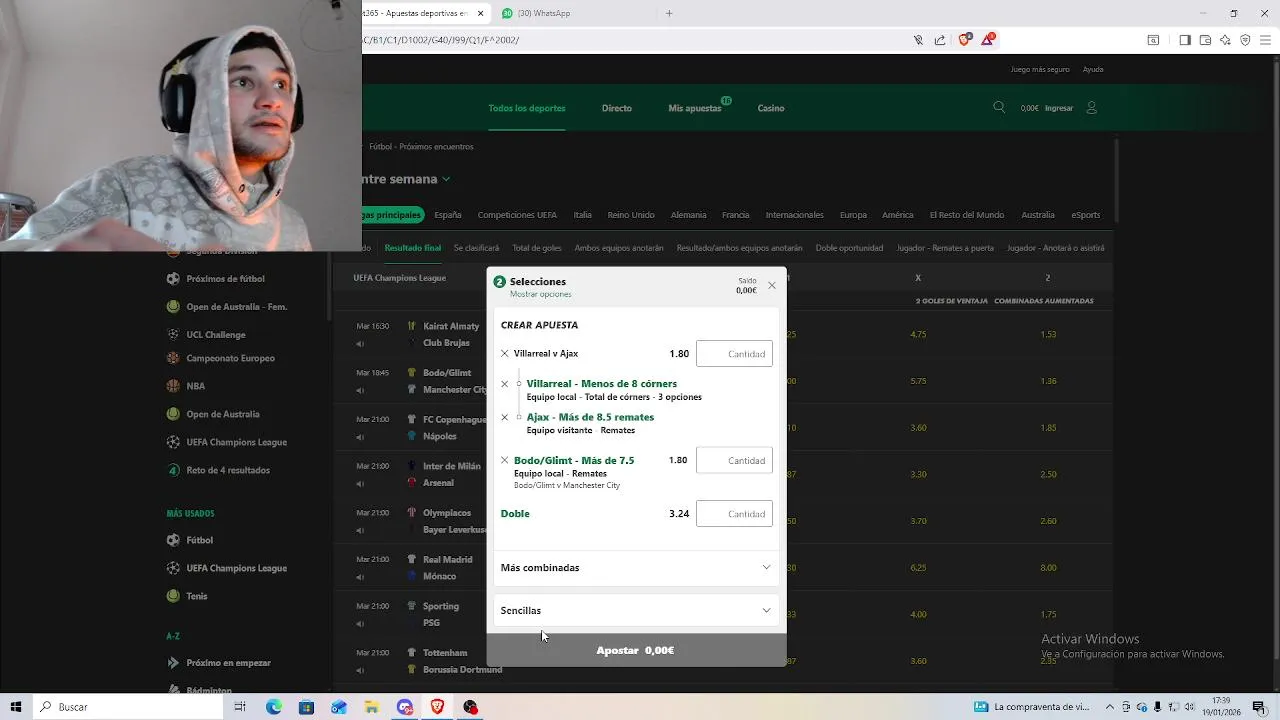Filter by eSports
The height and width of the screenshot is (720, 1280).
tap(1086, 215)
